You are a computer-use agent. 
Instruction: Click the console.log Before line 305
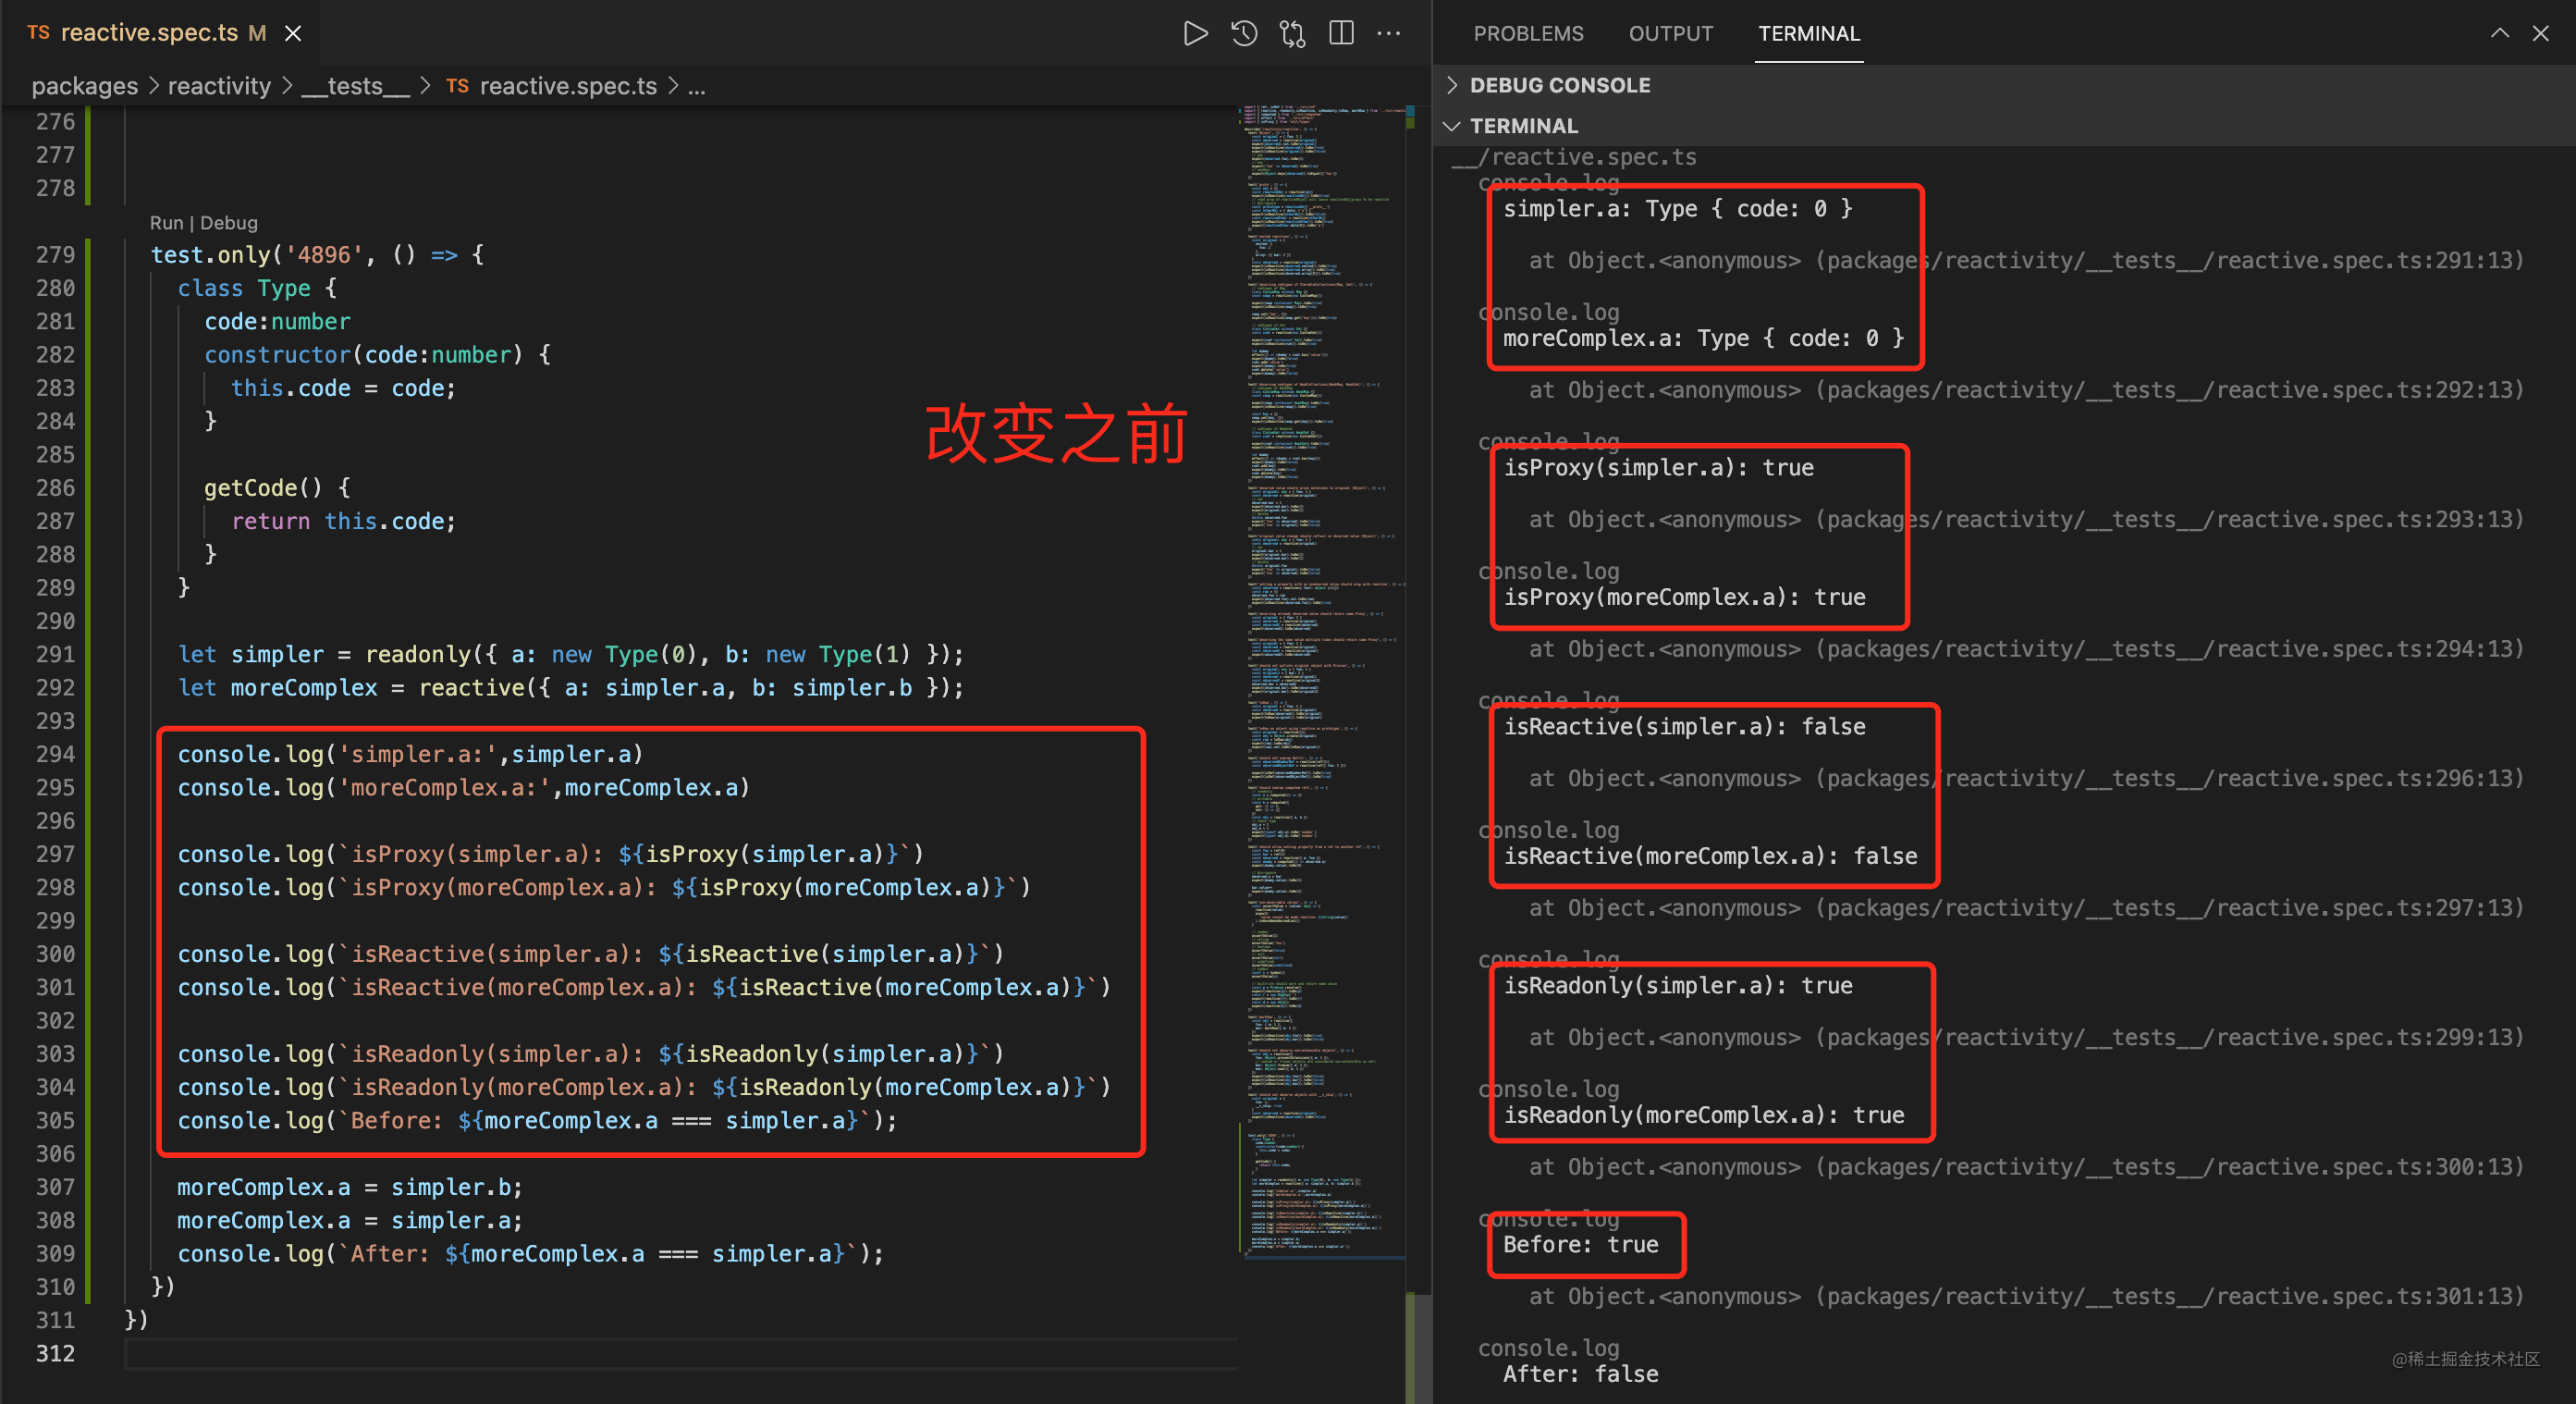(x=537, y=1120)
